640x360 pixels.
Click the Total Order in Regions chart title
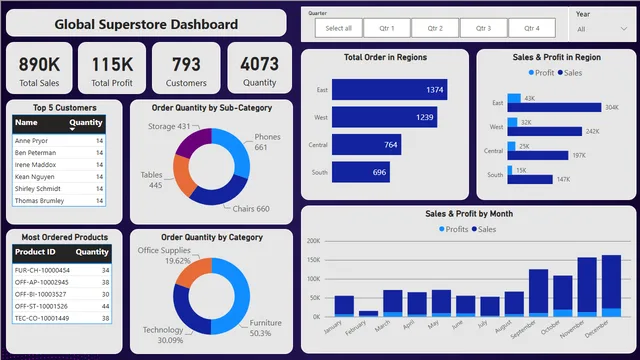pos(385,57)
